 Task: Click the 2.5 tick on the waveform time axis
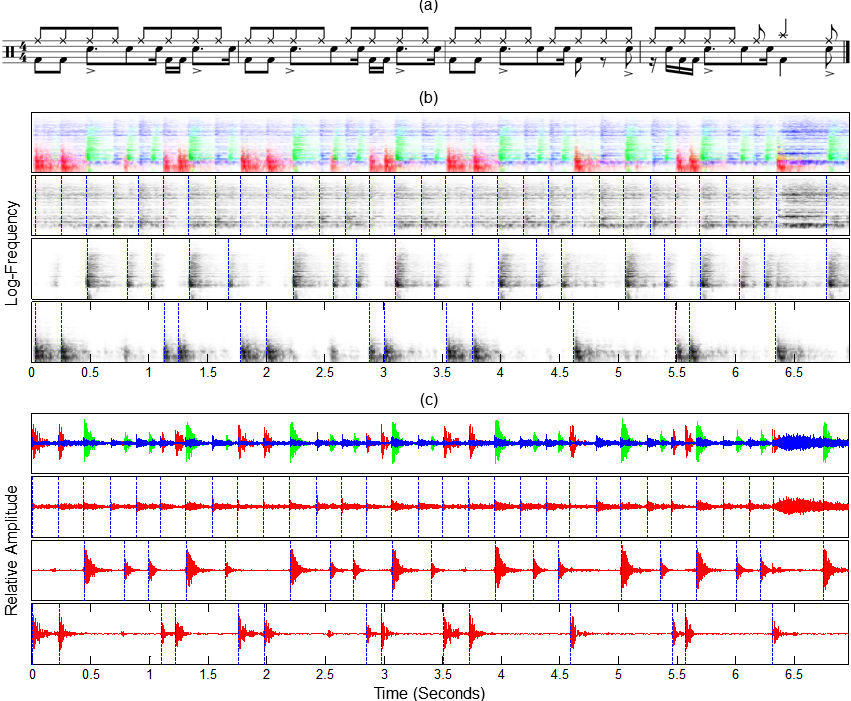[x=325, y=675]
